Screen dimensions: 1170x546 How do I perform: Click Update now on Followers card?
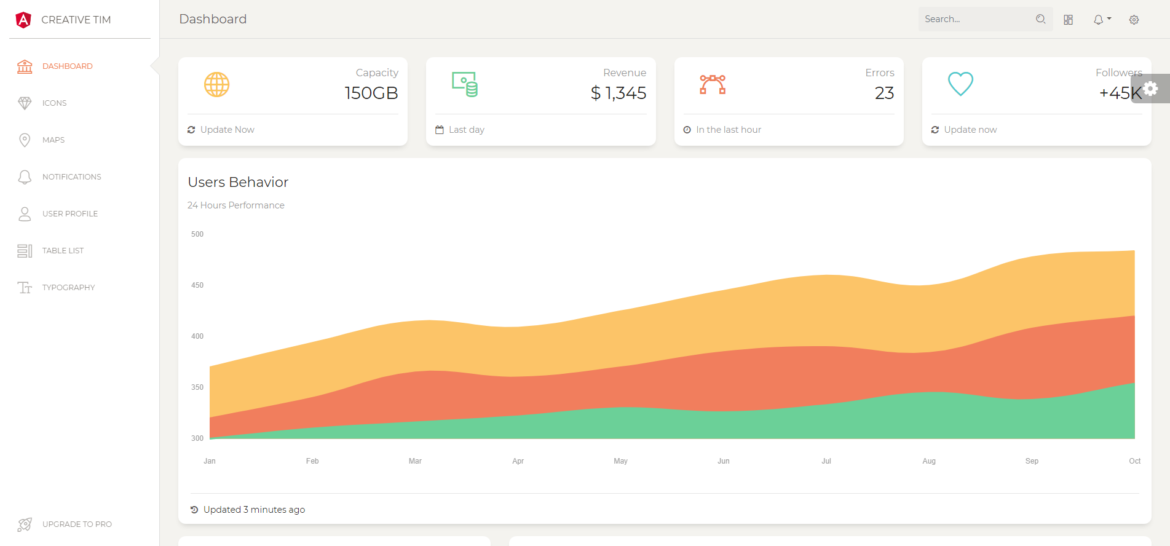point(970,130)
